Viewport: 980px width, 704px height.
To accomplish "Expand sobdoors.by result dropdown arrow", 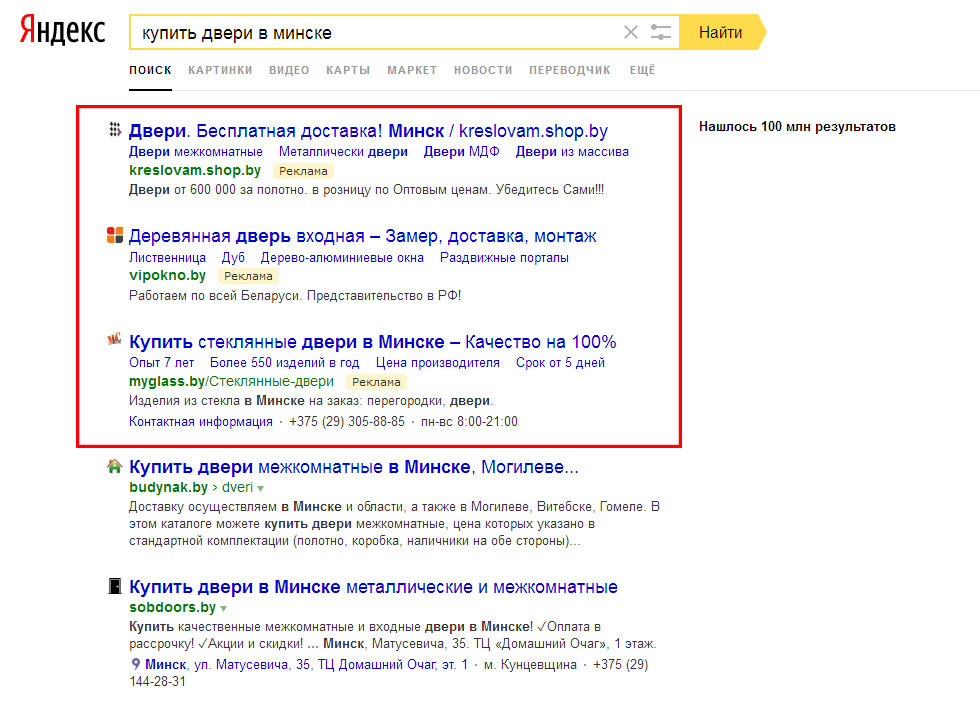I will [x=224, y=608].
